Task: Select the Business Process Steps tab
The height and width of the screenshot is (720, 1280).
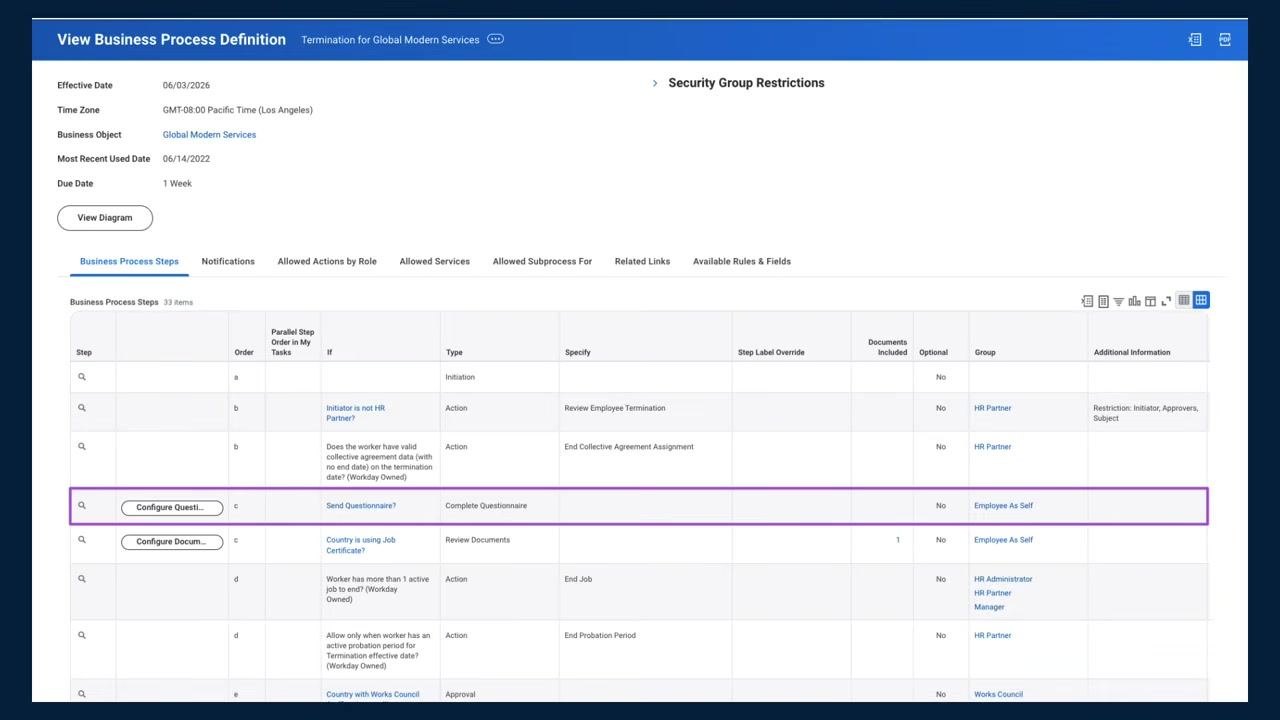Action: click(129, 262)
